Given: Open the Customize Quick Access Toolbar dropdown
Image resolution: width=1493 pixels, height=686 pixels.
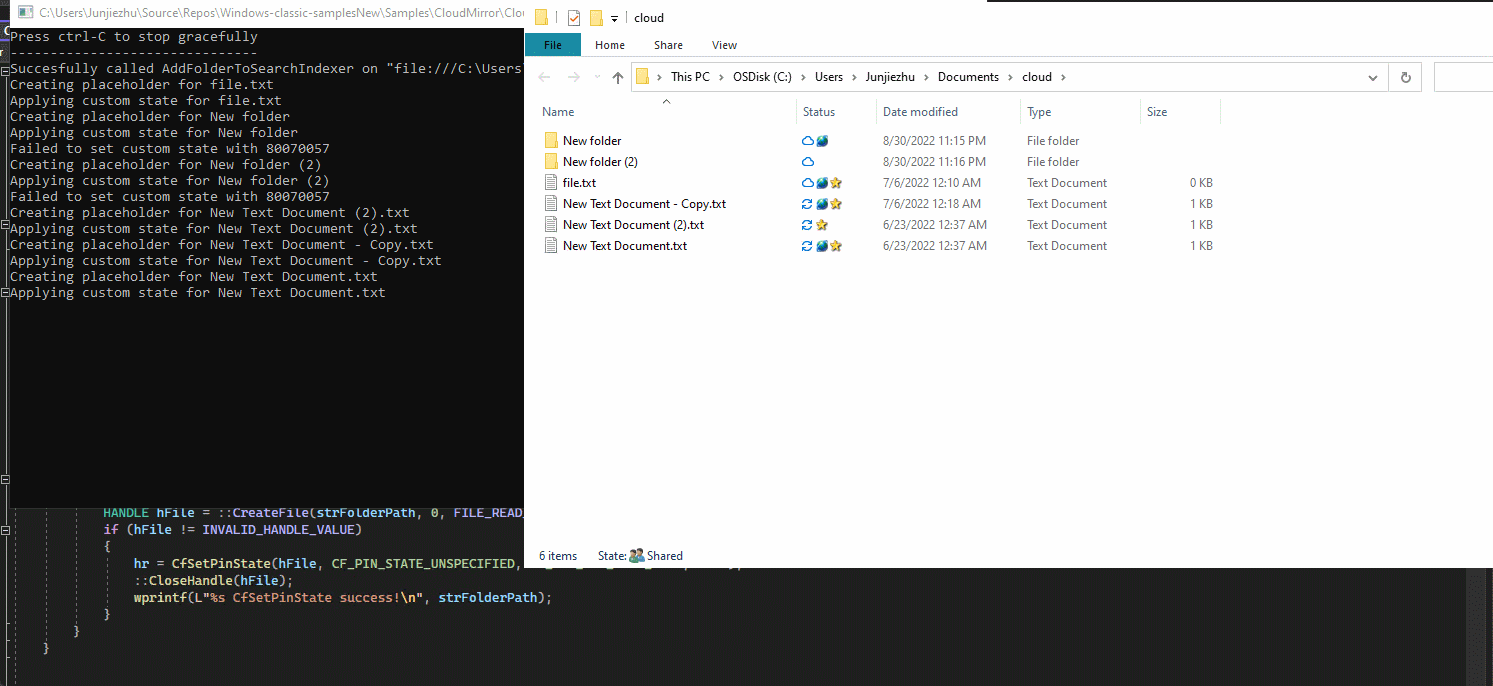Looking at the screenshot, I should (x=615, y=17).
